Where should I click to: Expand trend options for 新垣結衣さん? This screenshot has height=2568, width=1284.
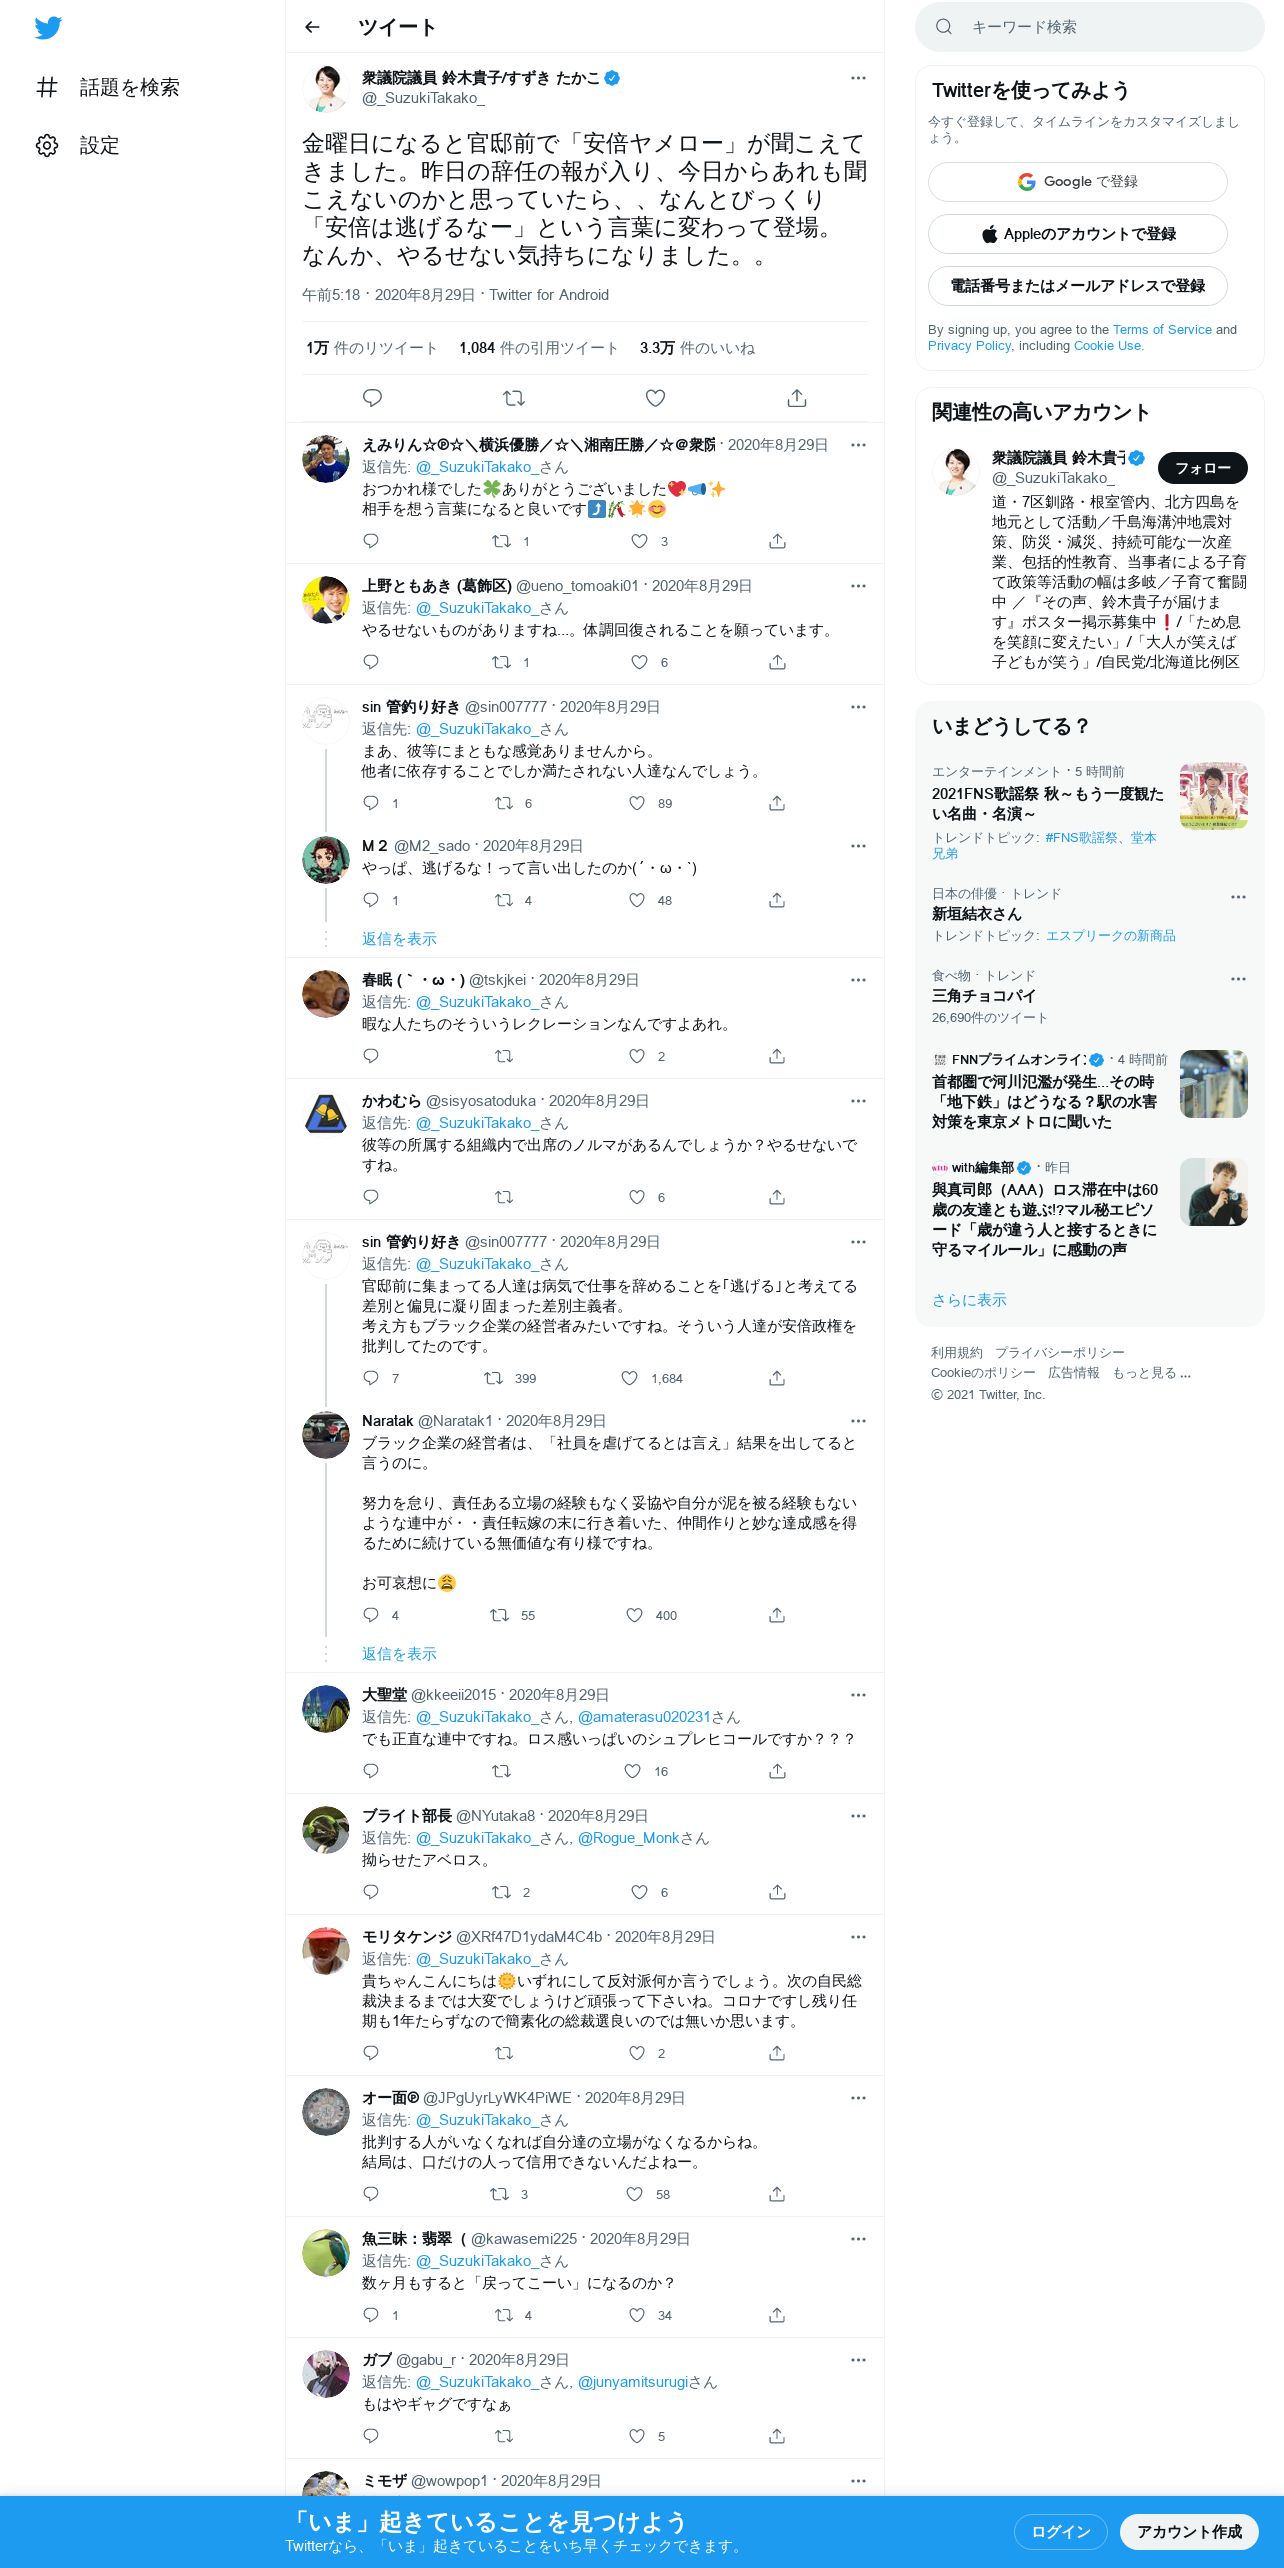1238,897
